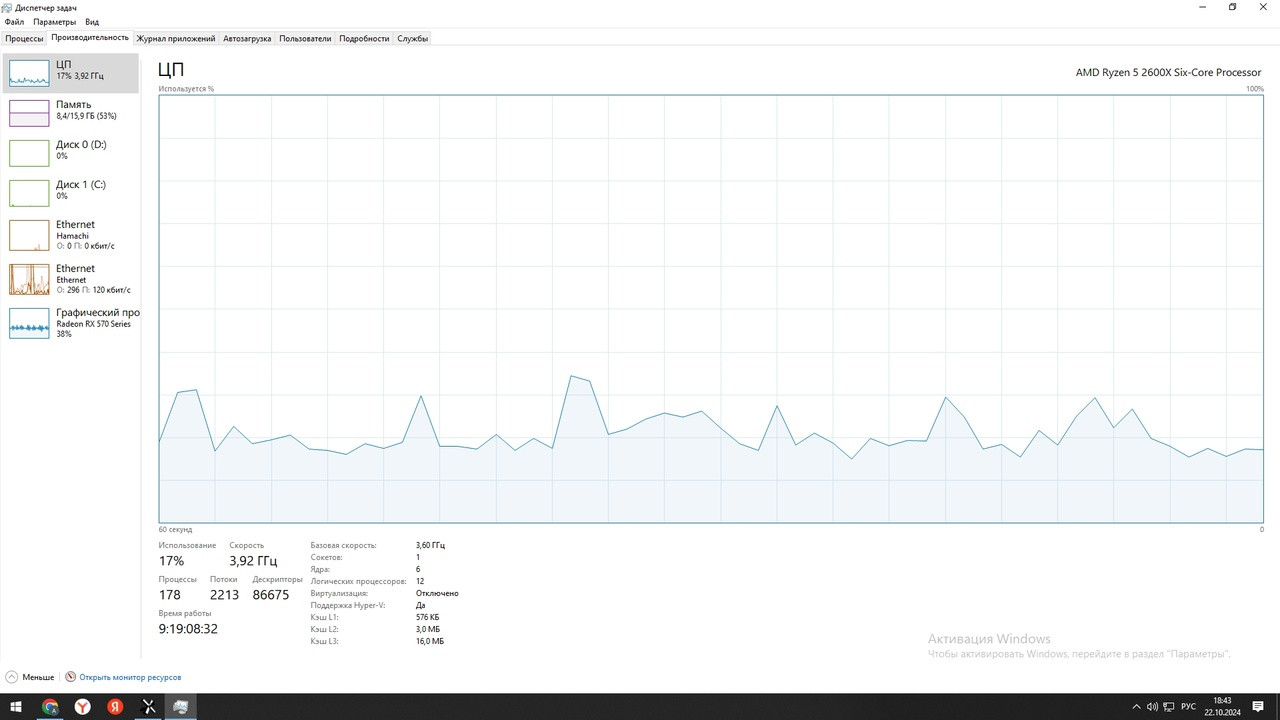Switch the РУС input language indicator
1280x720 pixels.
pos(1188,706)
